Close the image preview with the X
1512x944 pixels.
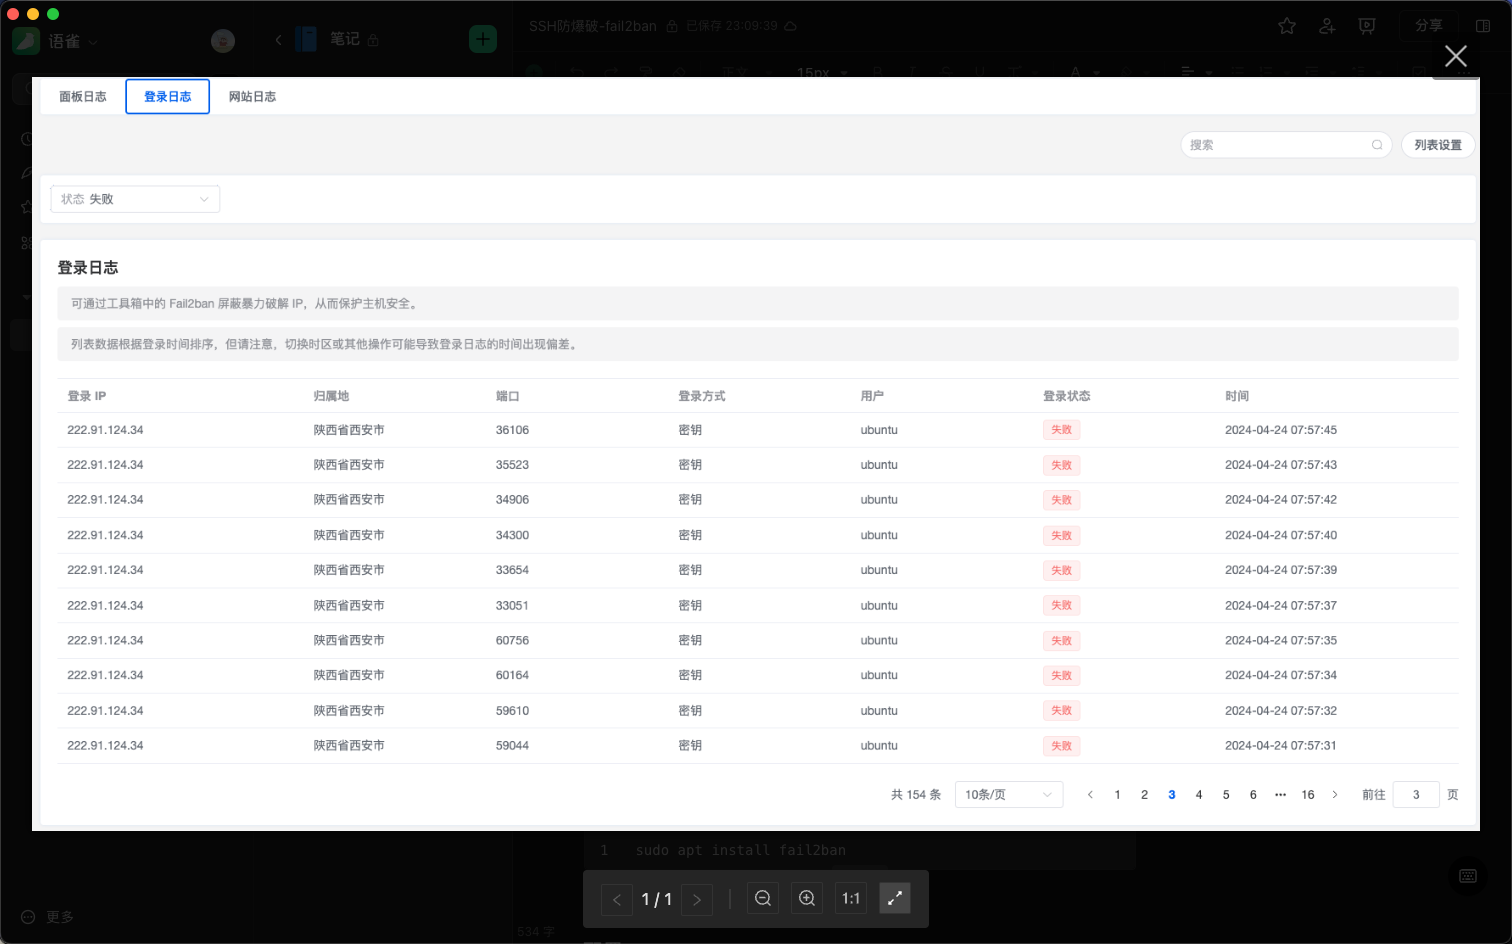pos(1456,56)
